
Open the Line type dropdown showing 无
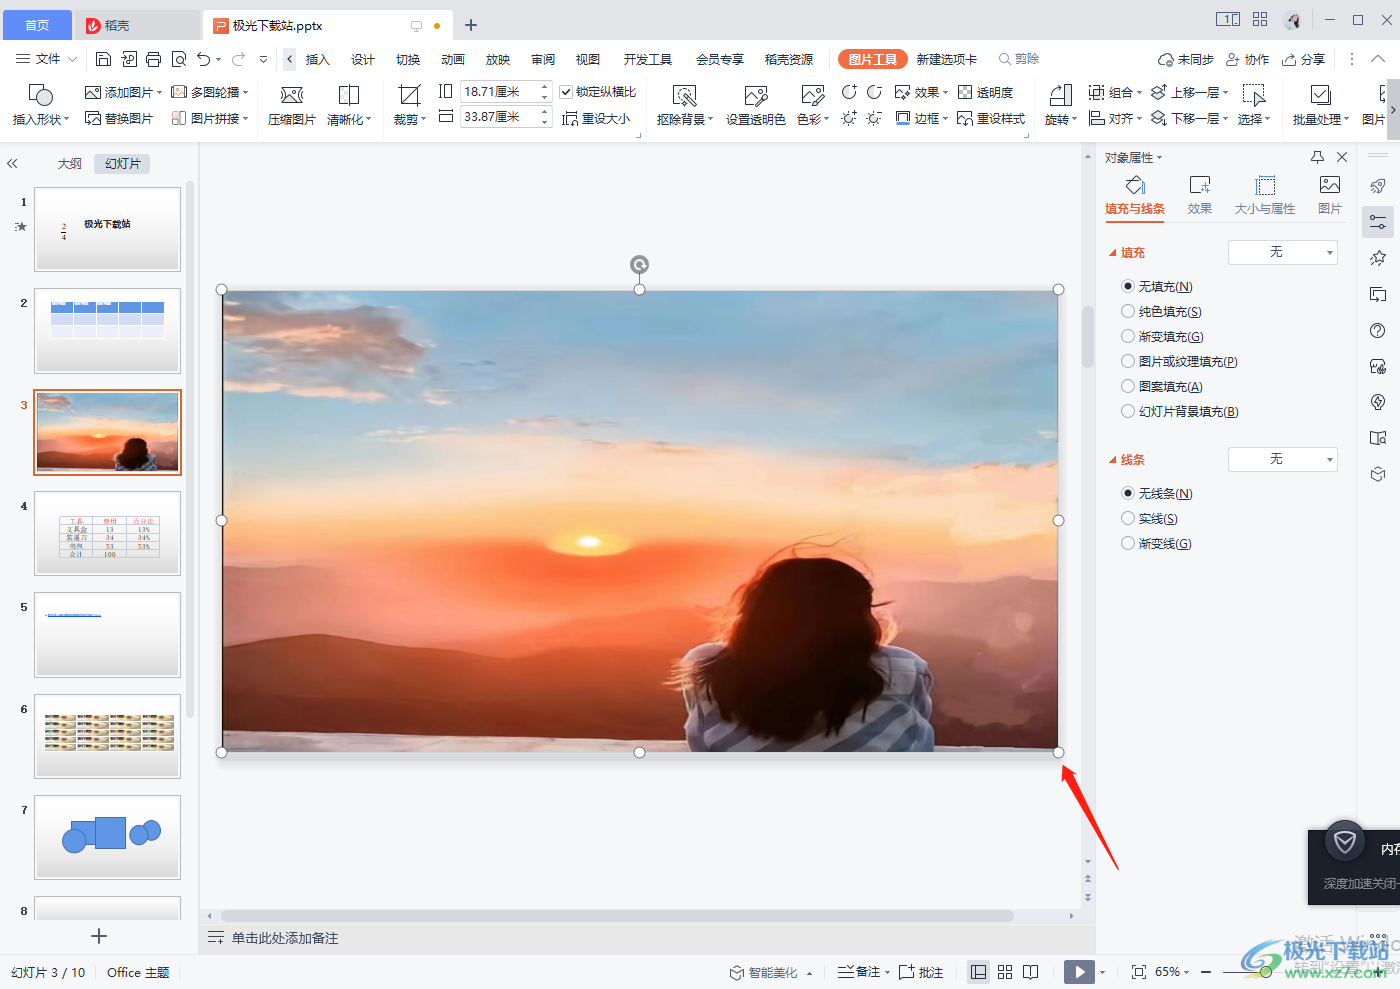1283,459
